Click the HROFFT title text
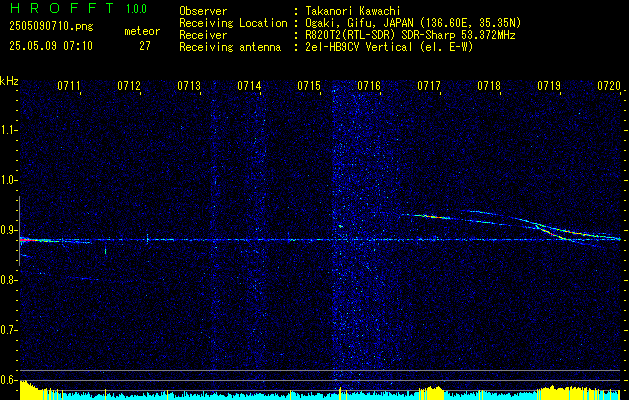 click(x=63, y=8)
